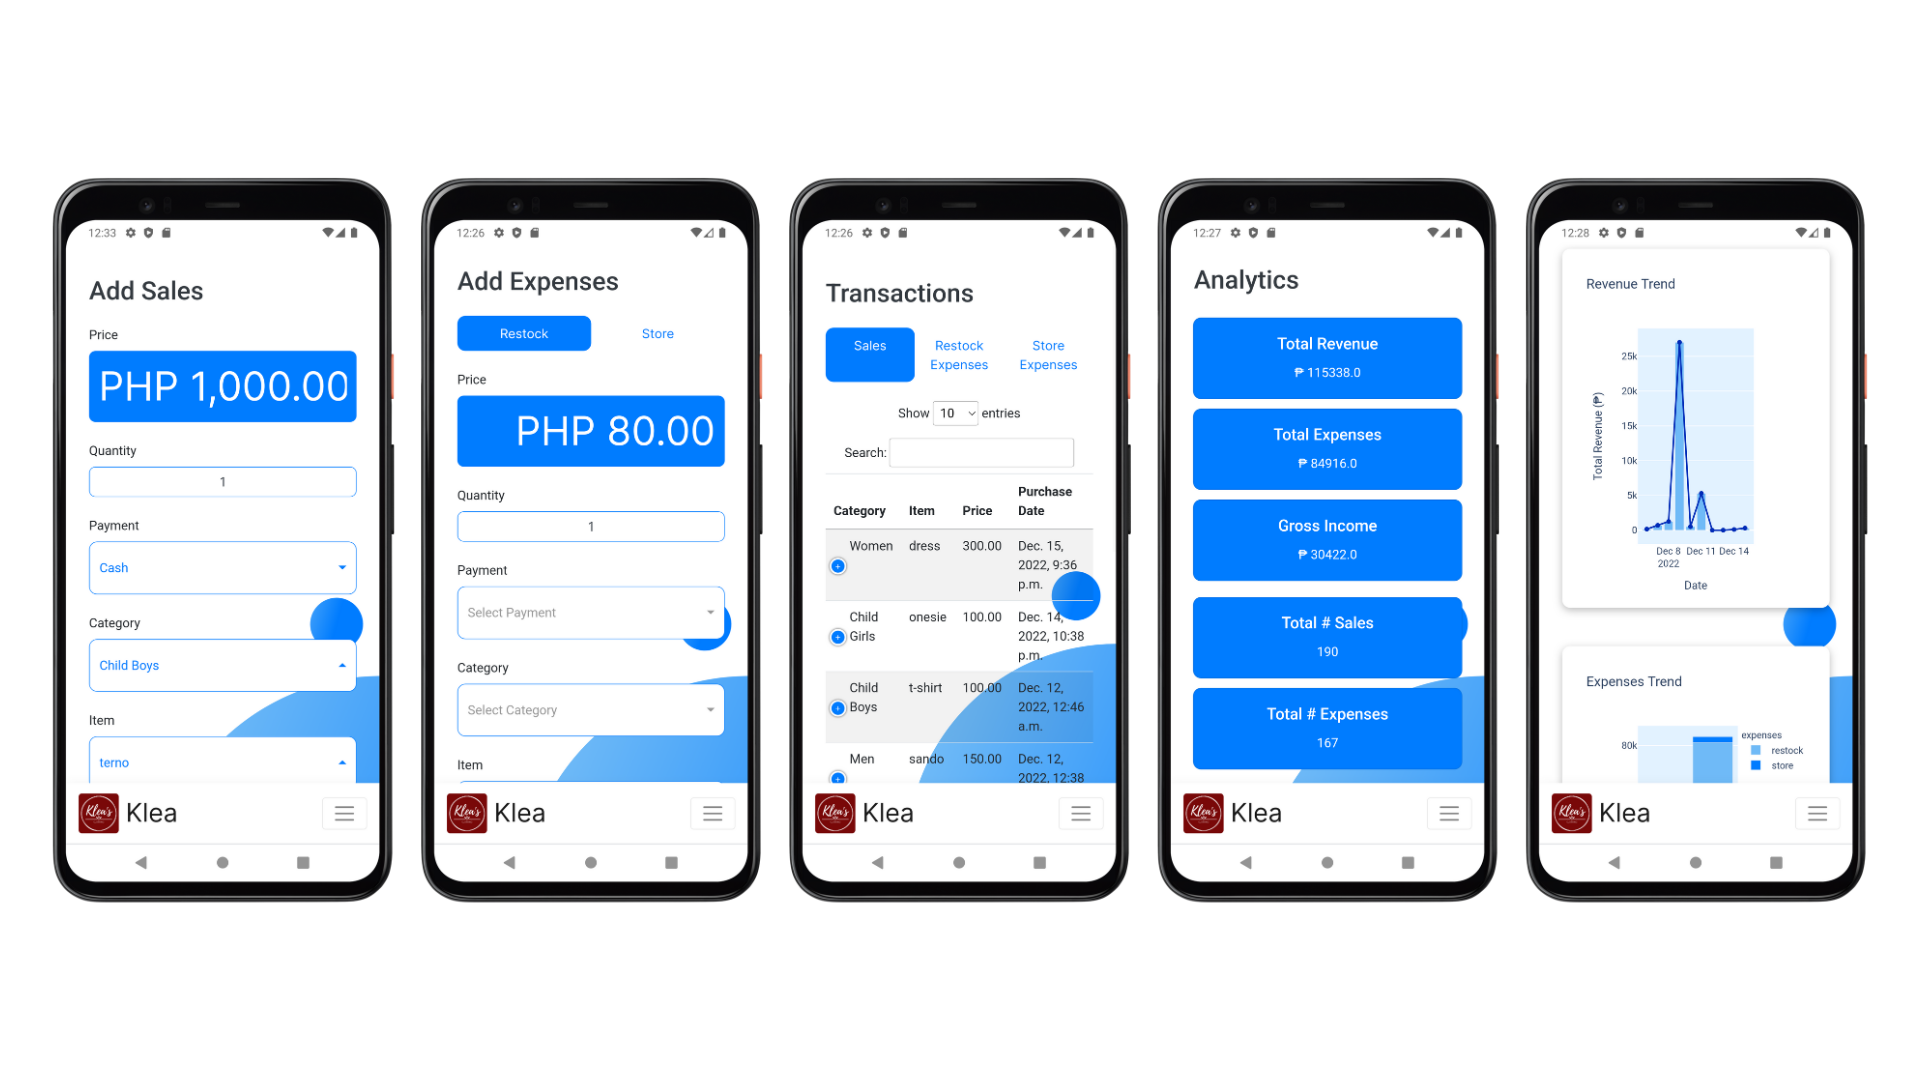Tap the hamburger menu icon on Transactions
Viewport: 1920px width, 1080px height.
(x=1080, y=814)
